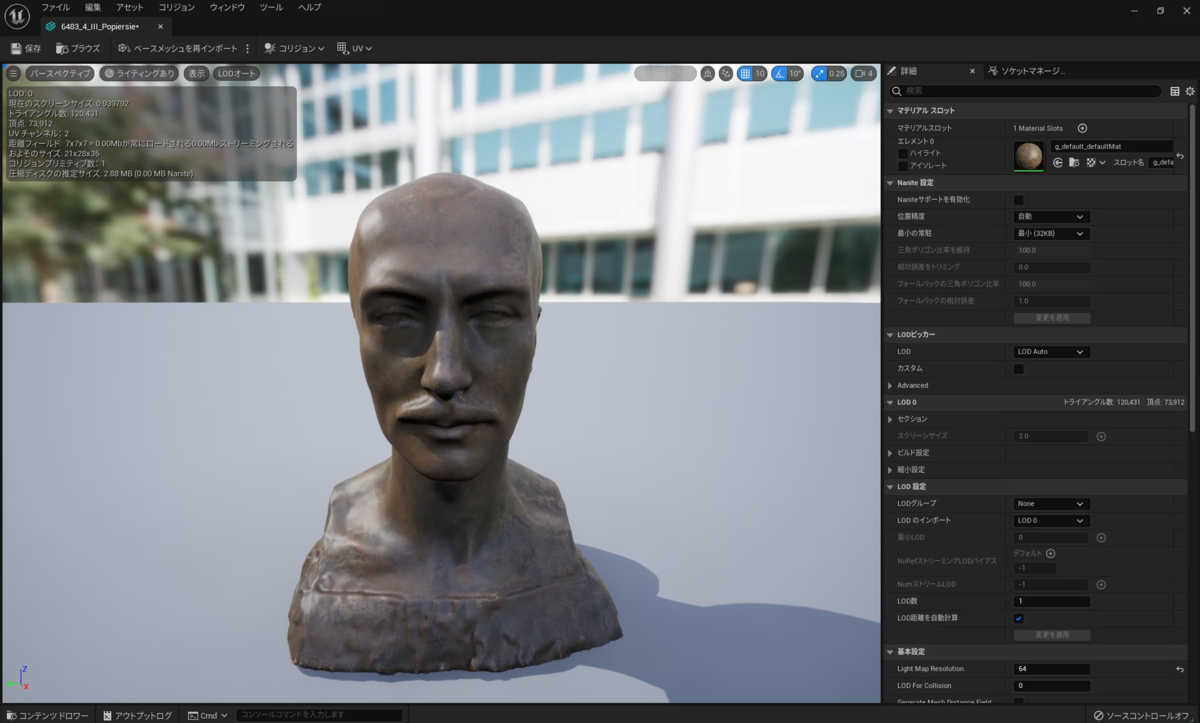This screenshot has height=723, width=1200.
Task: Click the ソースコントロールオフ status icon
Action: [1099, 715]
